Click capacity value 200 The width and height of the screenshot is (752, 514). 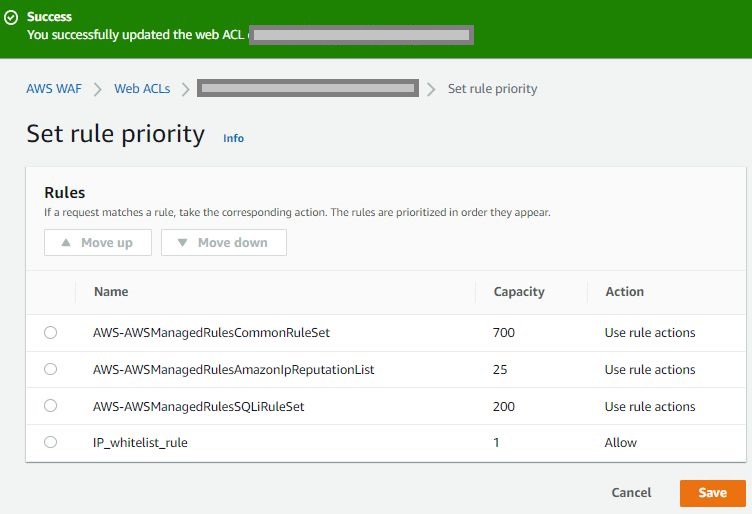click(x=504, y=407)
